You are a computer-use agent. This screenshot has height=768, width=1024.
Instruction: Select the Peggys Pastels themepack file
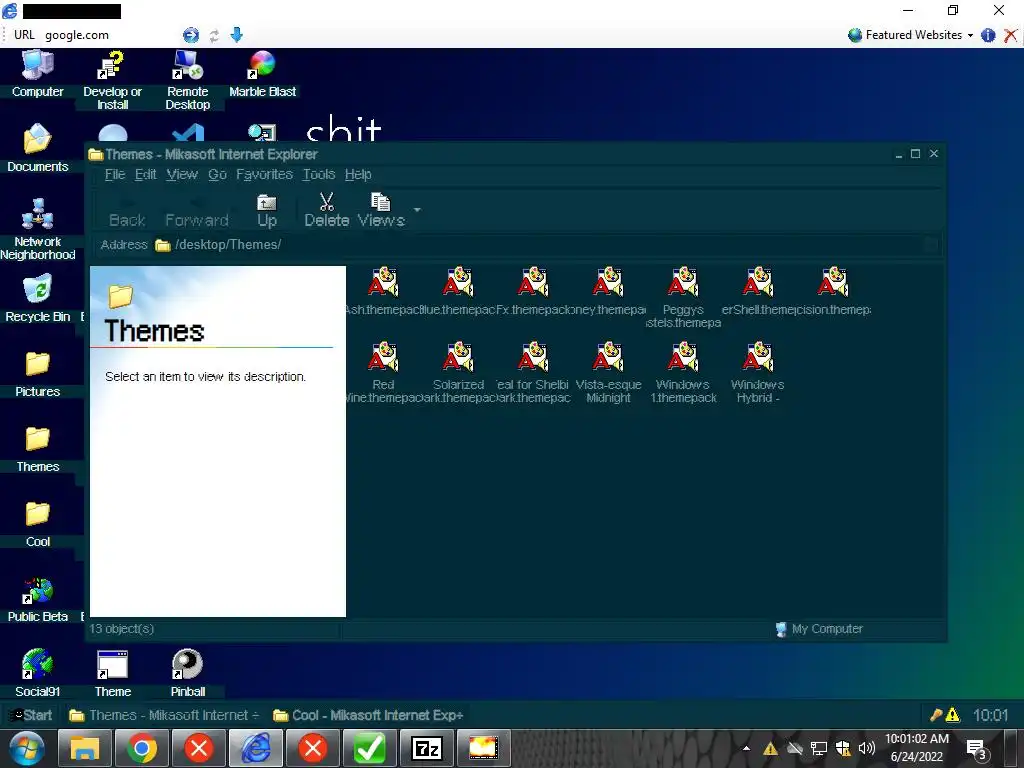pyautogui.click(x=683, y=297)
